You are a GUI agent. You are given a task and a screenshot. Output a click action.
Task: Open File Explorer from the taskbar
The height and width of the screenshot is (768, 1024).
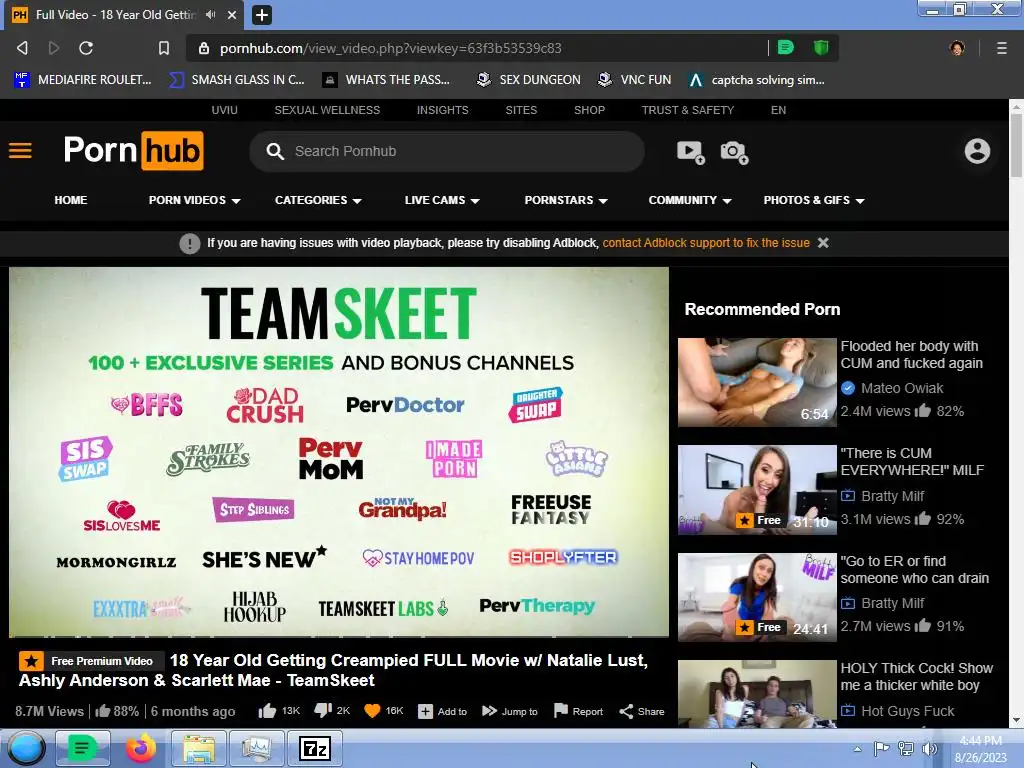pyautogui.click(x=199, y=748)
